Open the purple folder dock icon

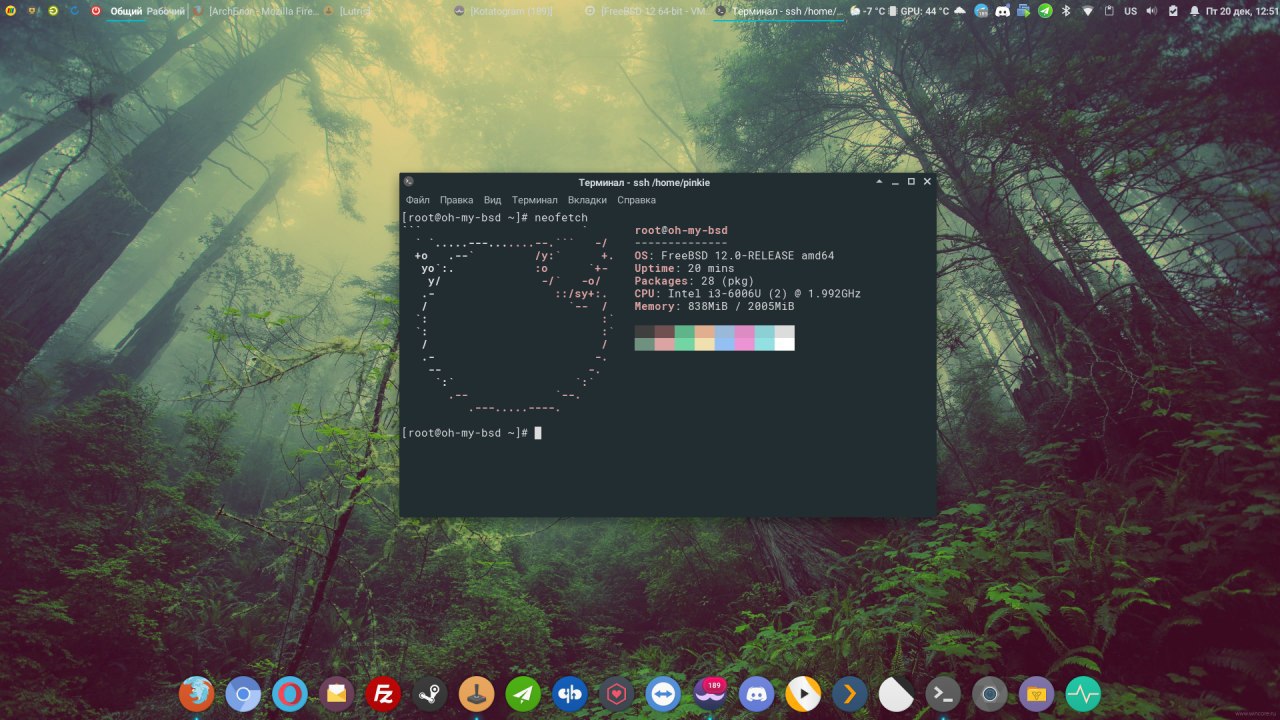pos(1036,693)
